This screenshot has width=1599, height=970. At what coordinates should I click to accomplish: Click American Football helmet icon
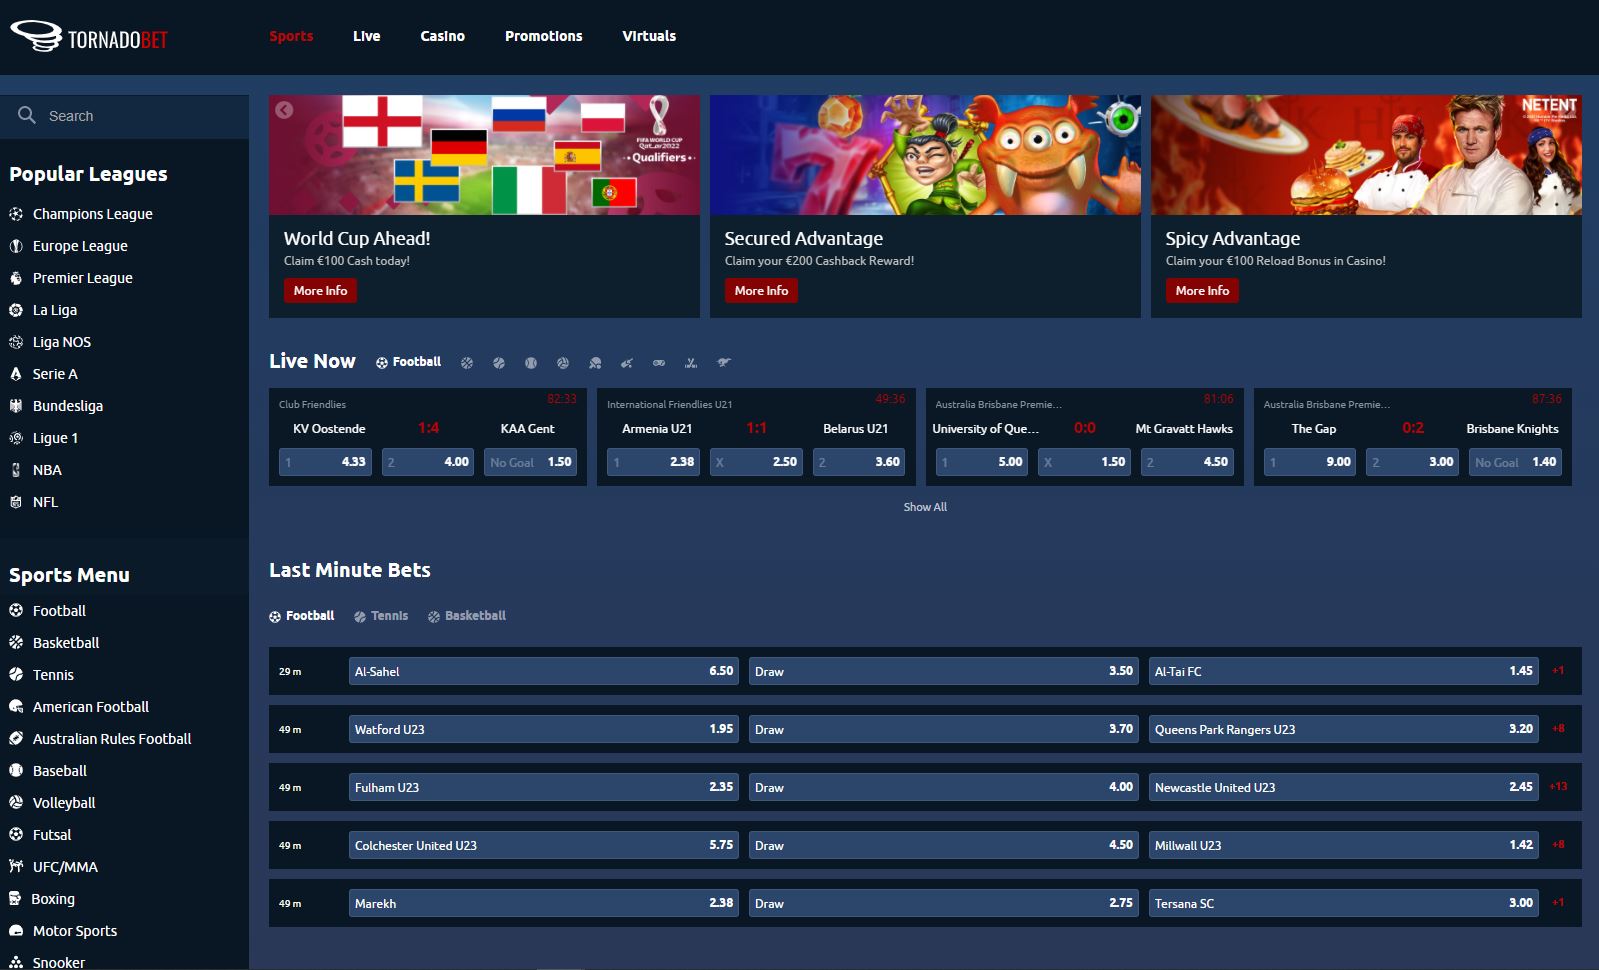16,706
